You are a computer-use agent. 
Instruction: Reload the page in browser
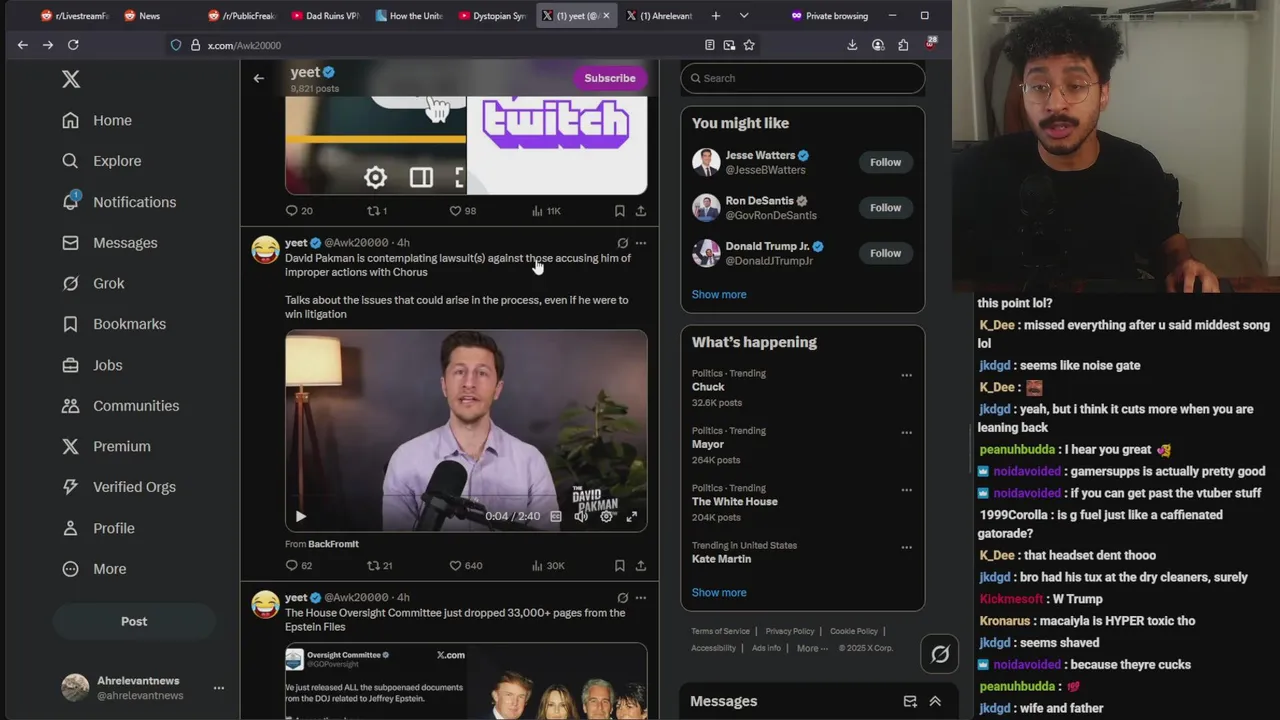73,45
